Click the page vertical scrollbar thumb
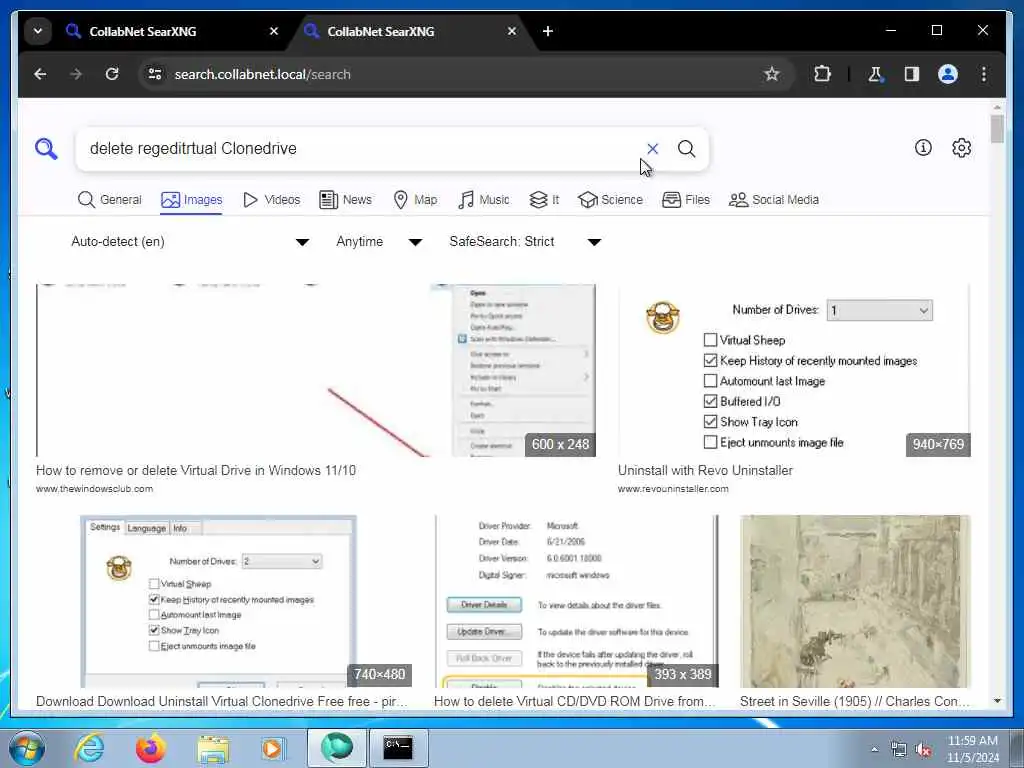This screenshot has width=1024, height=768. [x=997, y=129]
